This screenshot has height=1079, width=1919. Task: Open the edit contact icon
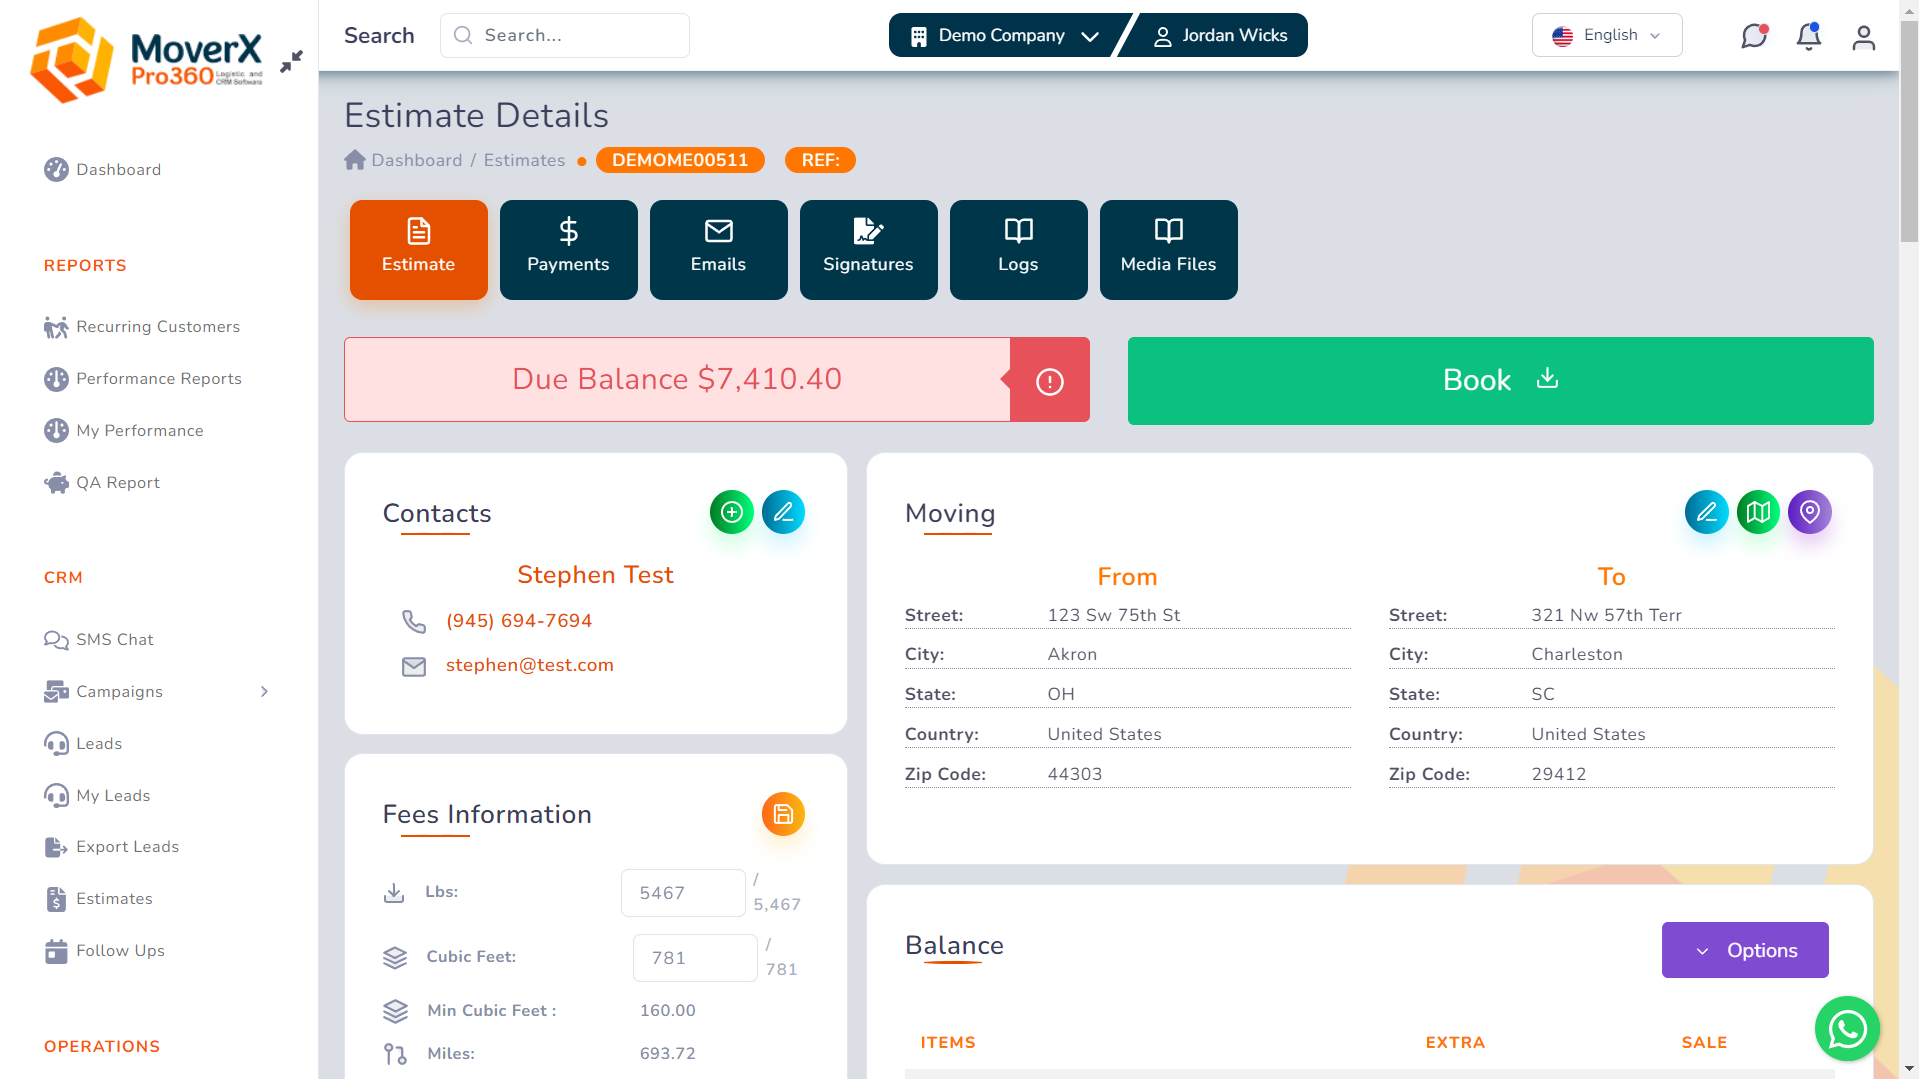[x=783, y=511]
